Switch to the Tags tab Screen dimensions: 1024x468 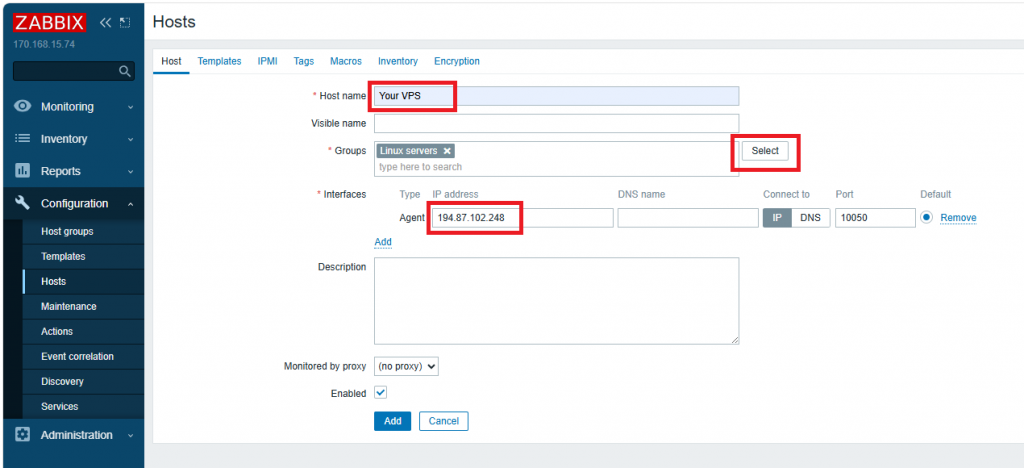pos(304,61)
